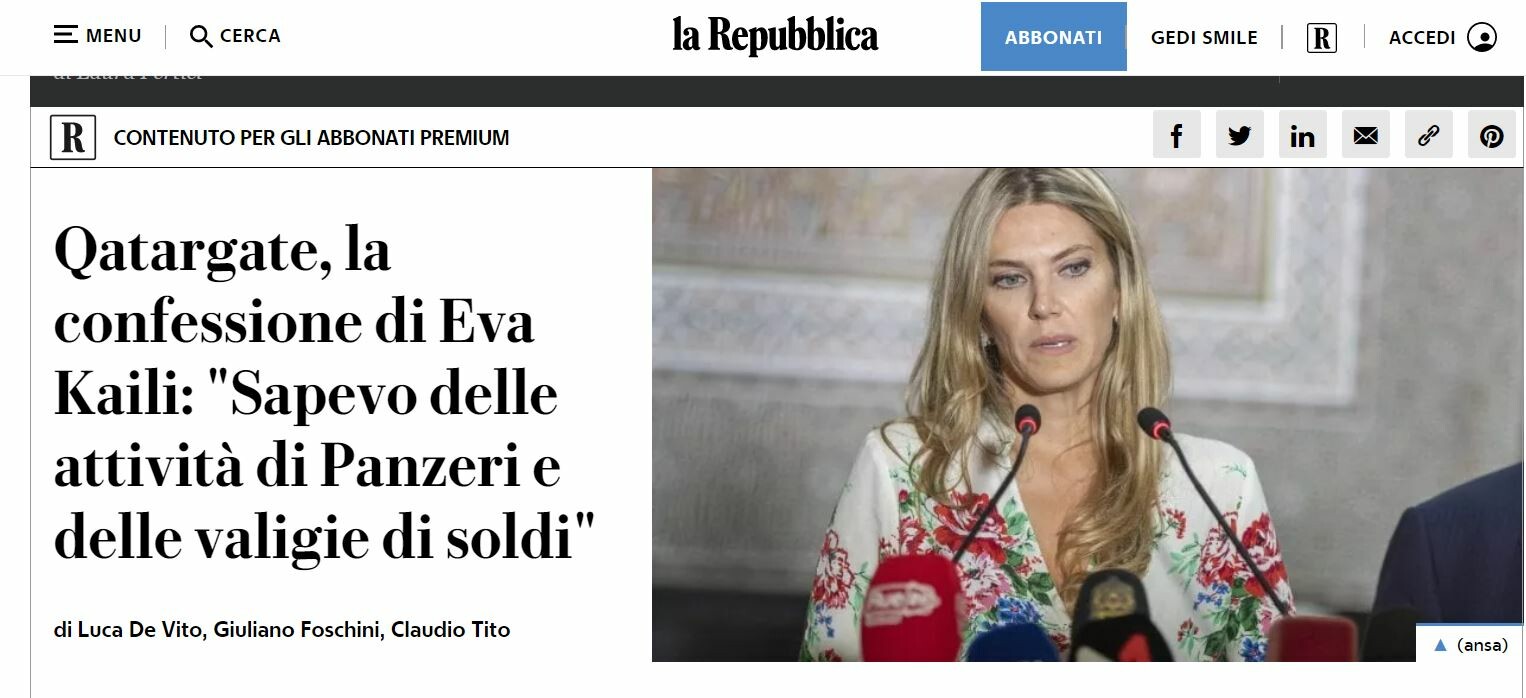Expand the ansa photo credit triangle
Screen dimensions: 1526x698
1441,645
